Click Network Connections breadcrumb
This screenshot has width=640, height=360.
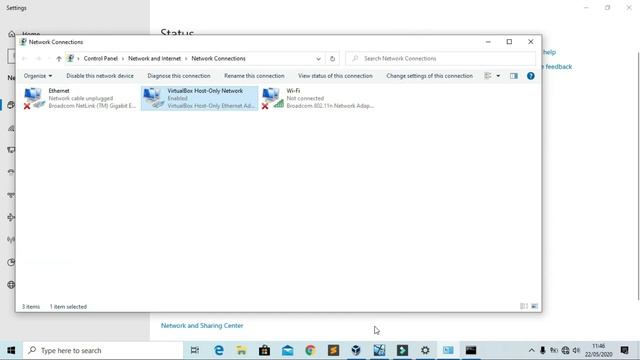[218, 59]
